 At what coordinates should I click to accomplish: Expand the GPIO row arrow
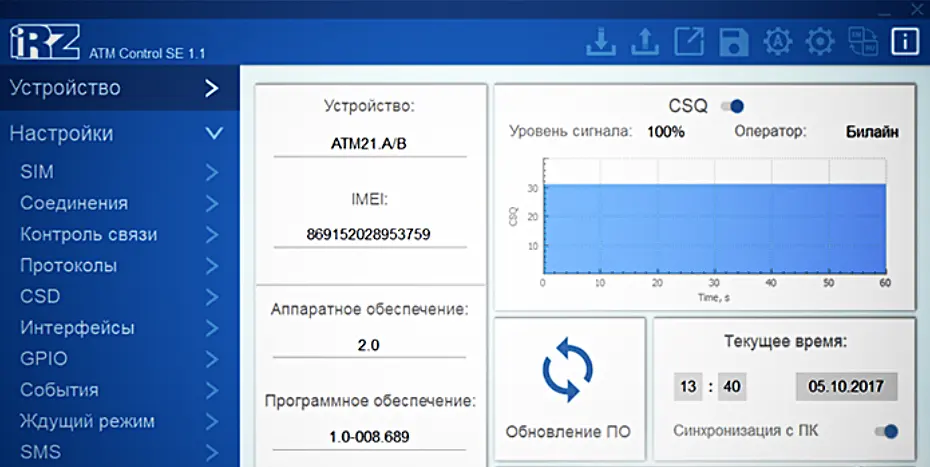coord(212,359)
